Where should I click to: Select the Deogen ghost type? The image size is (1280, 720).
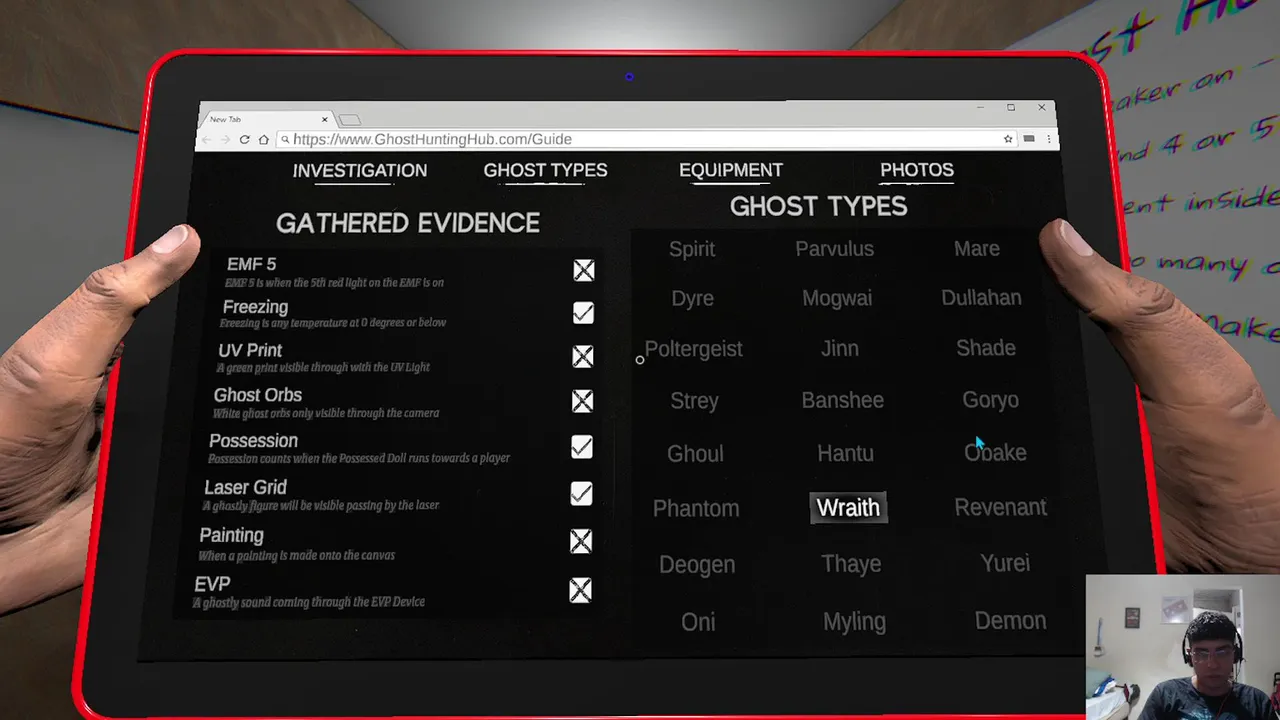[697, 565]
